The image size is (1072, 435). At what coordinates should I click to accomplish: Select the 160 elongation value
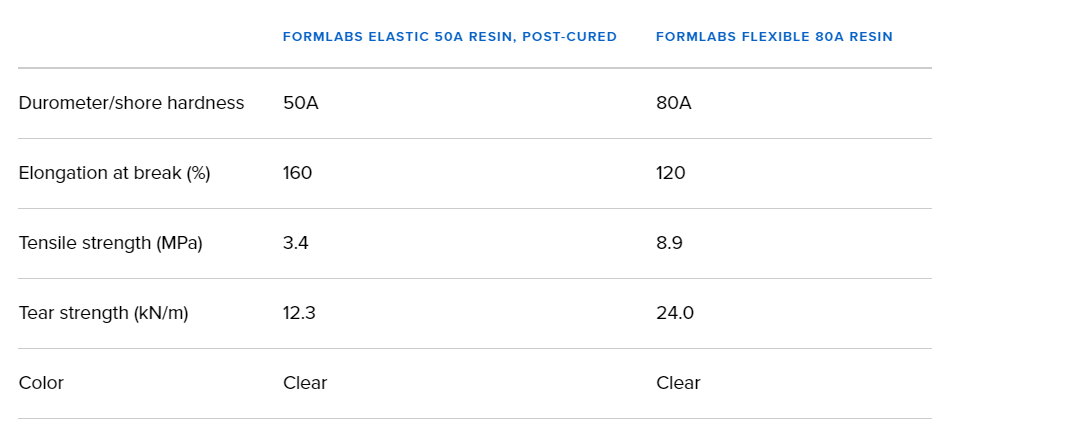click(x=297, y=173)
